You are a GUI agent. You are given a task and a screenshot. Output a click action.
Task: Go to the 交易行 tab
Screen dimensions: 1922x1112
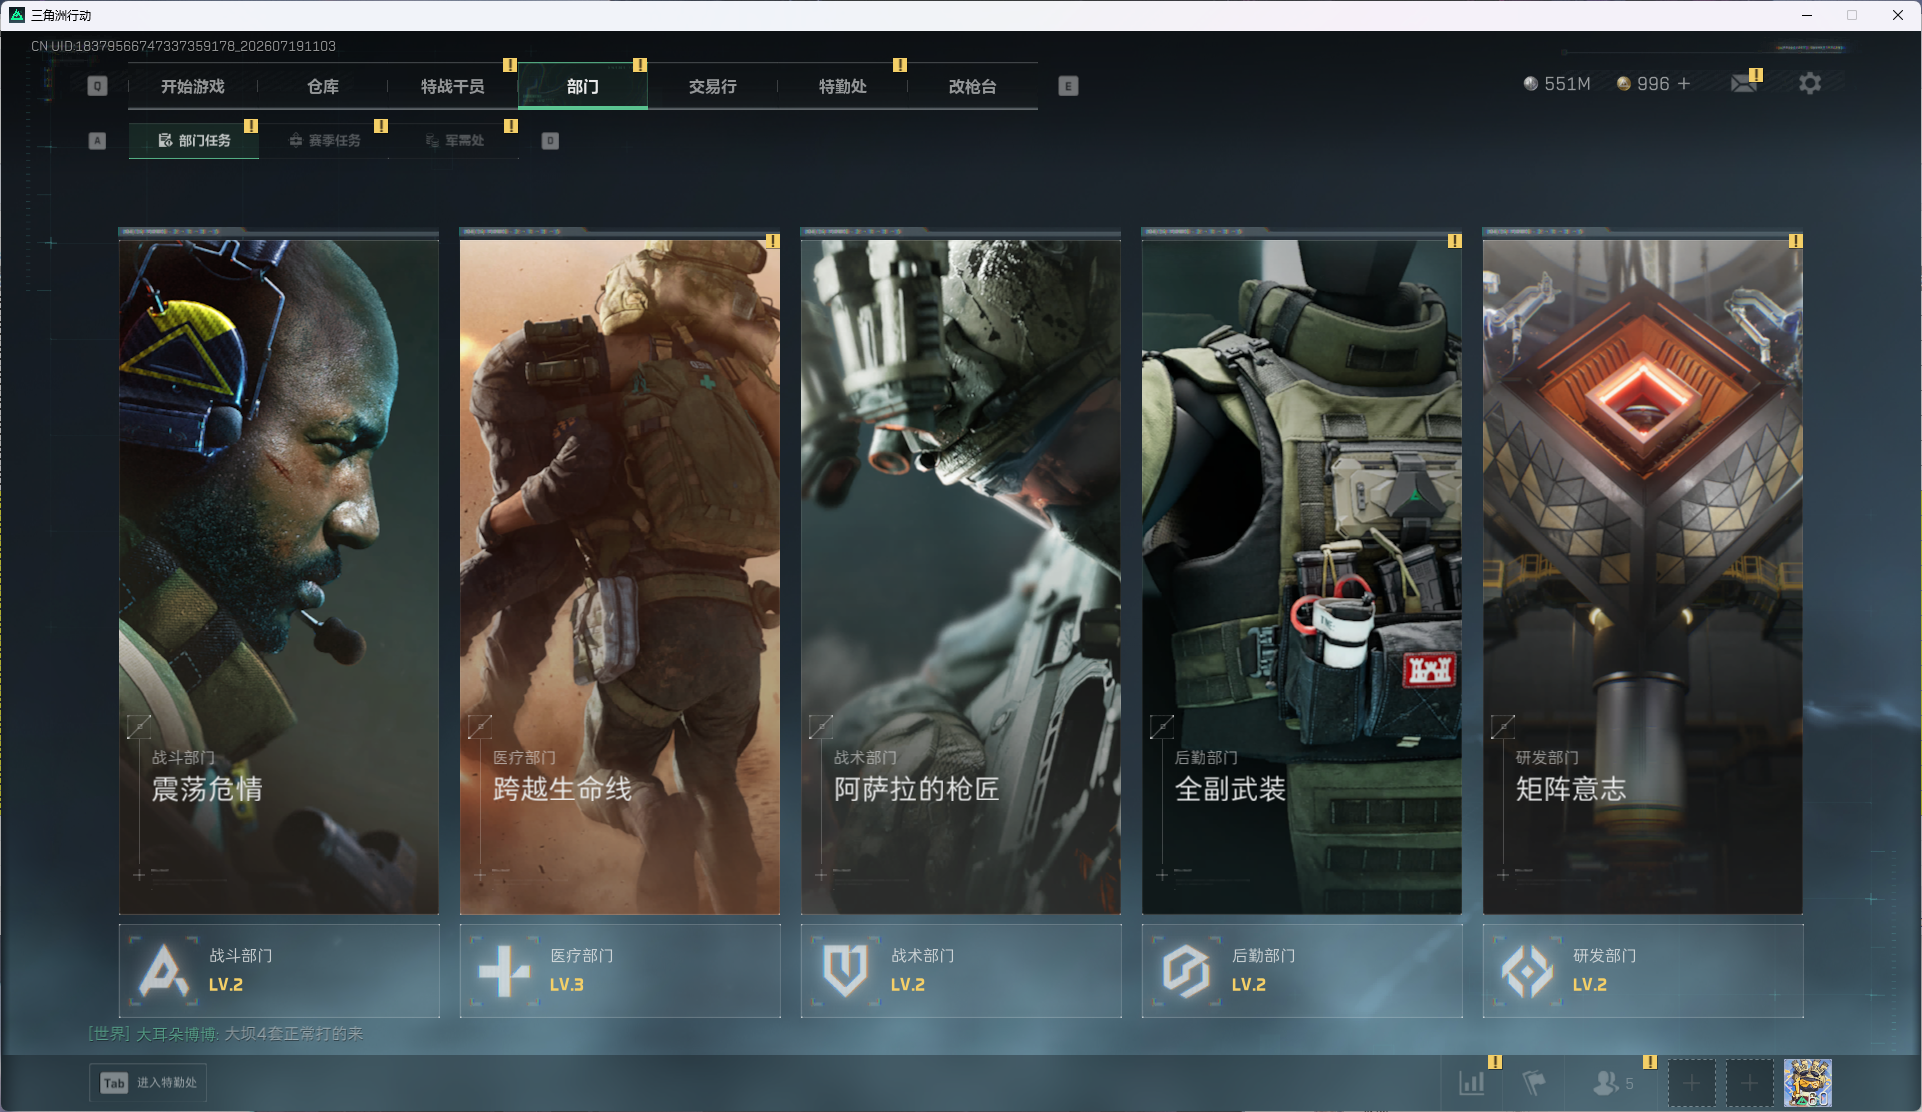[x=713, y=87]
